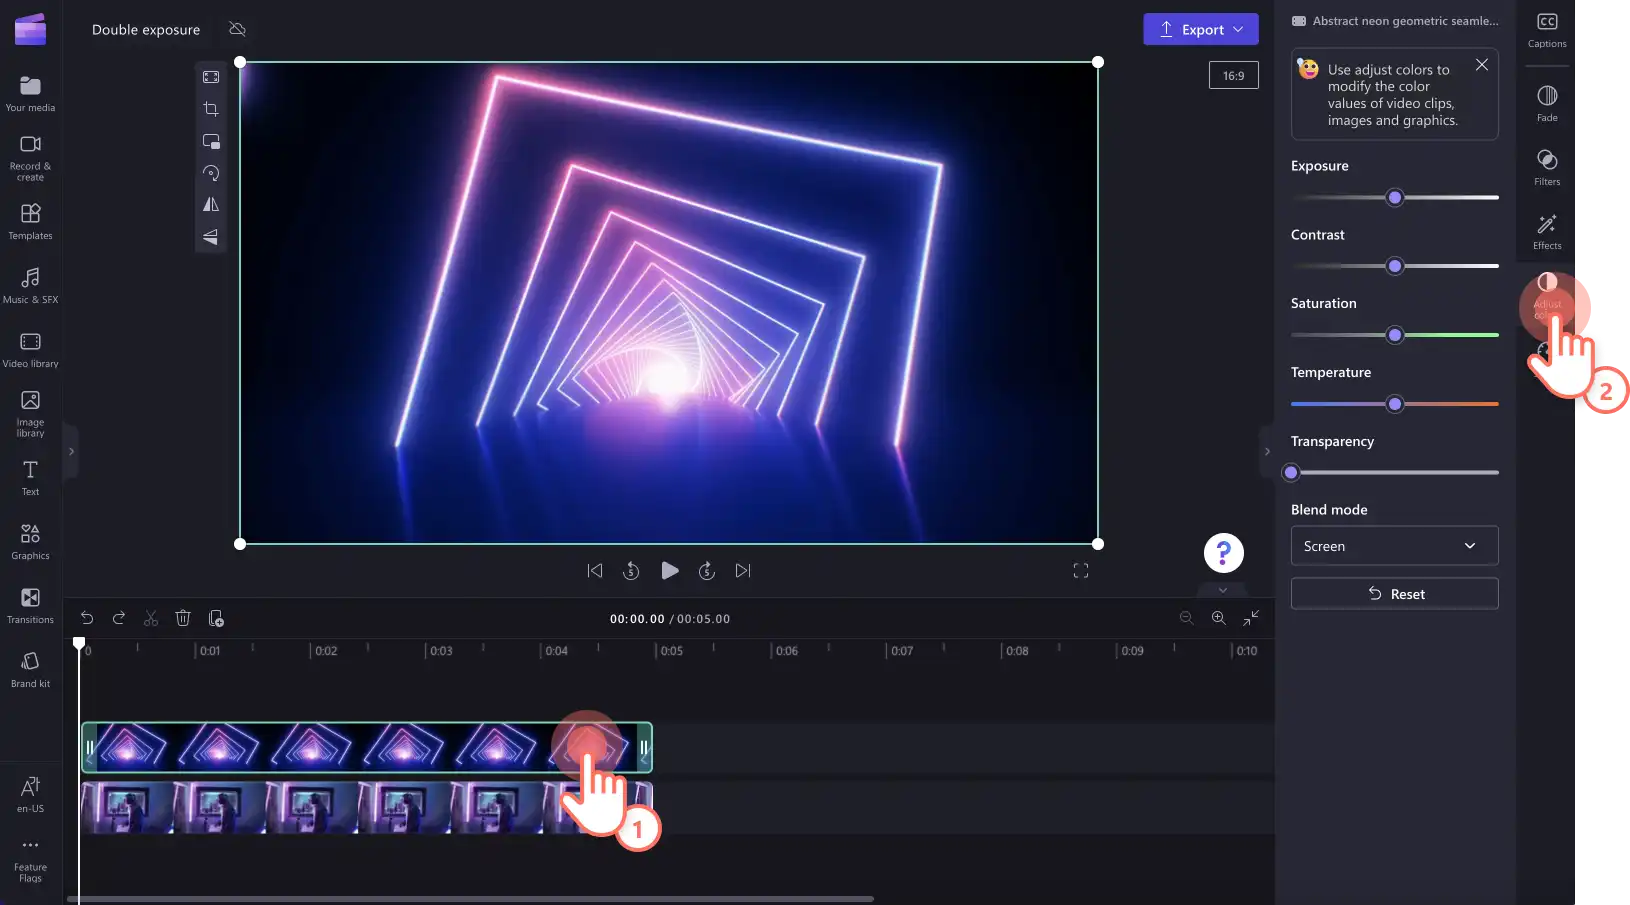Open the Fade panel
Viewport: 1630px width, 905px height.
pyautogui.click(x=1547, y=103)
